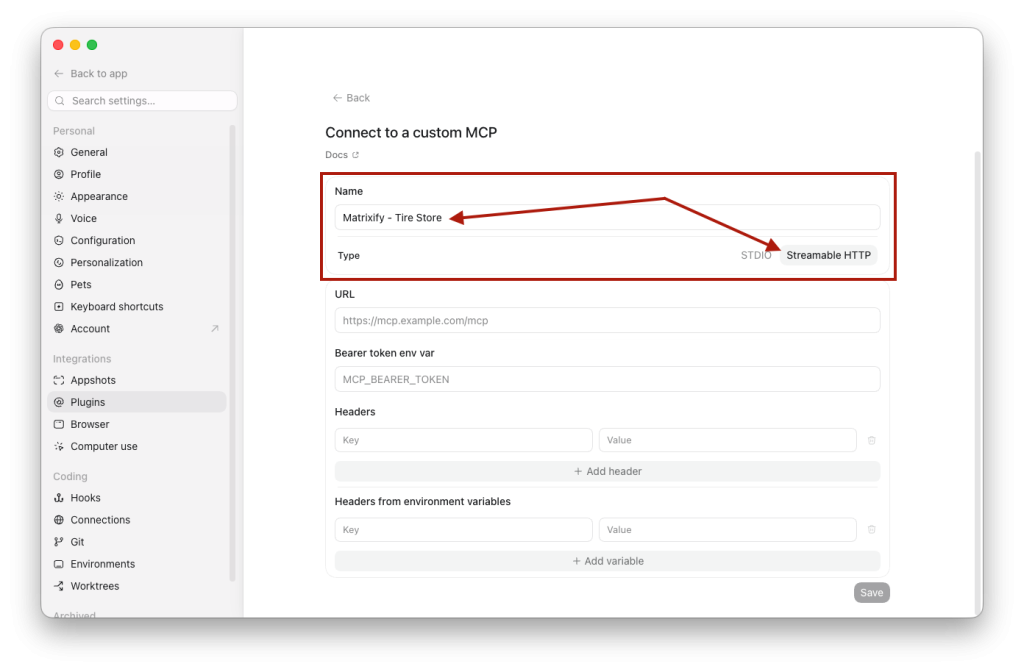Viewport: 1024px width, 672px height.
Task: Click the Git branch icon
Action: (x=59, y=542)
